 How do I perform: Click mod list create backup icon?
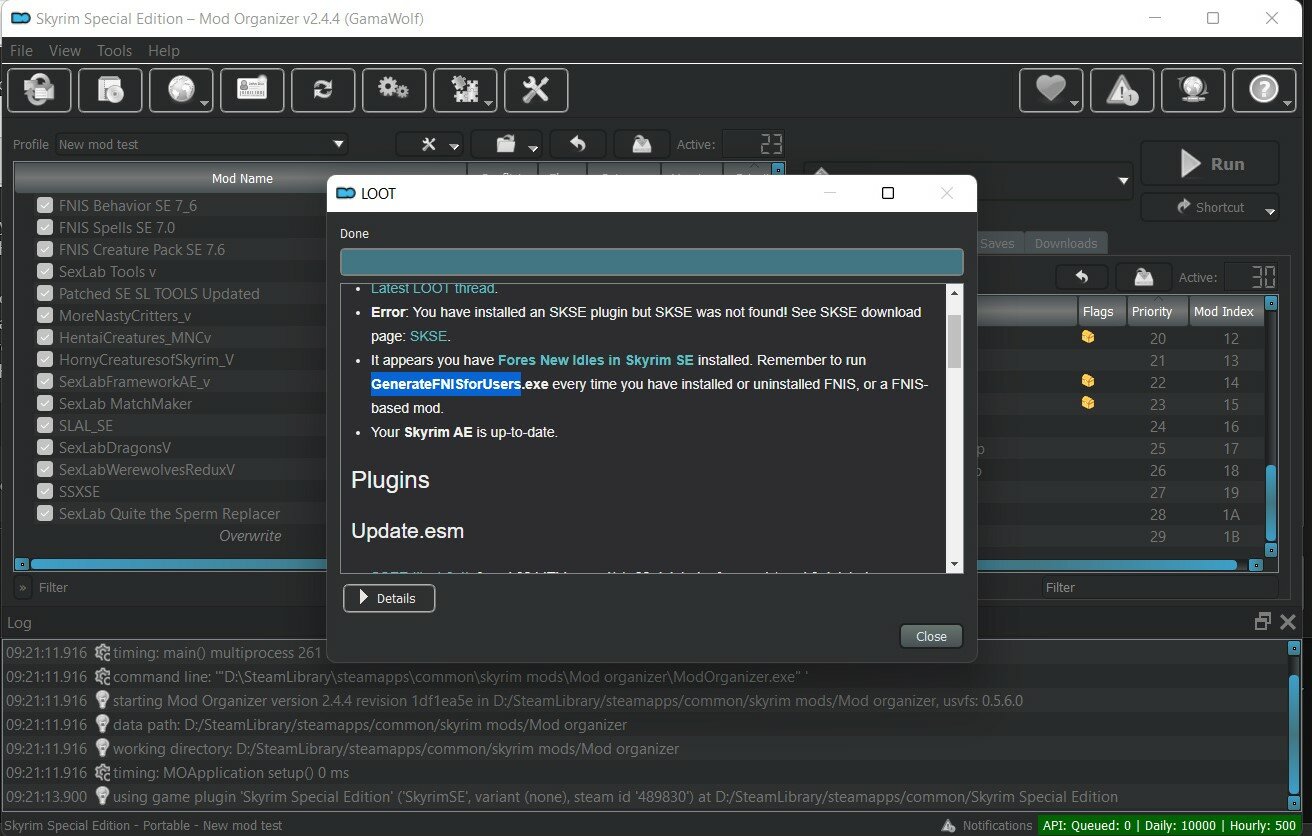[642, 144]
